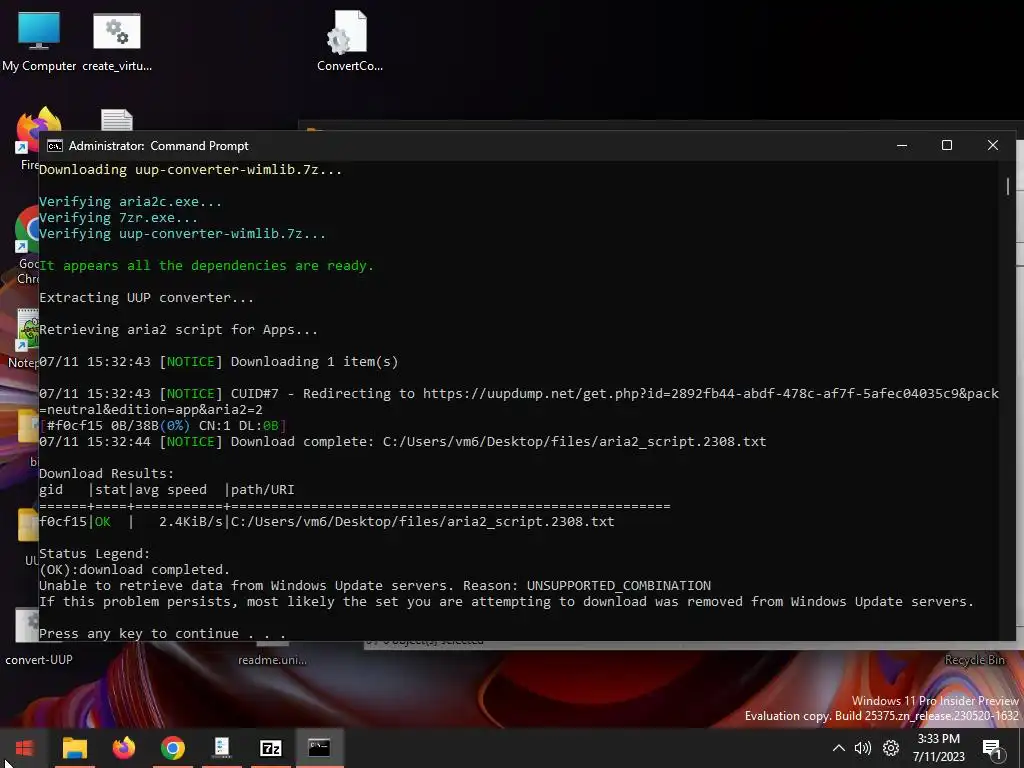
Task: Click the uupdump.net redirect URL text
Action: [x=711, y=393]
